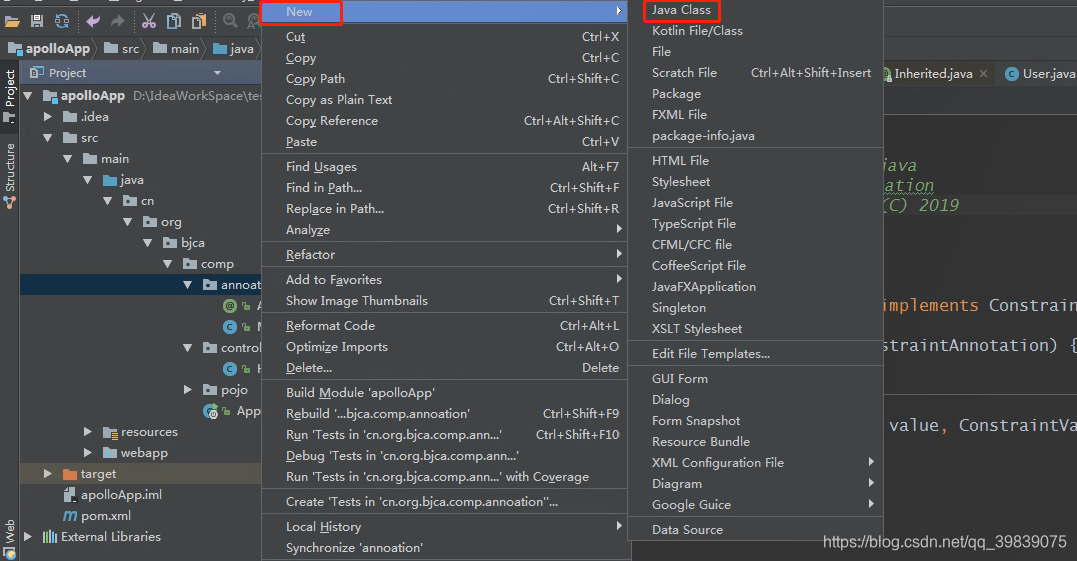Open the New submenu
This screenshot has width=1077, height=561.
click(444, 12)
